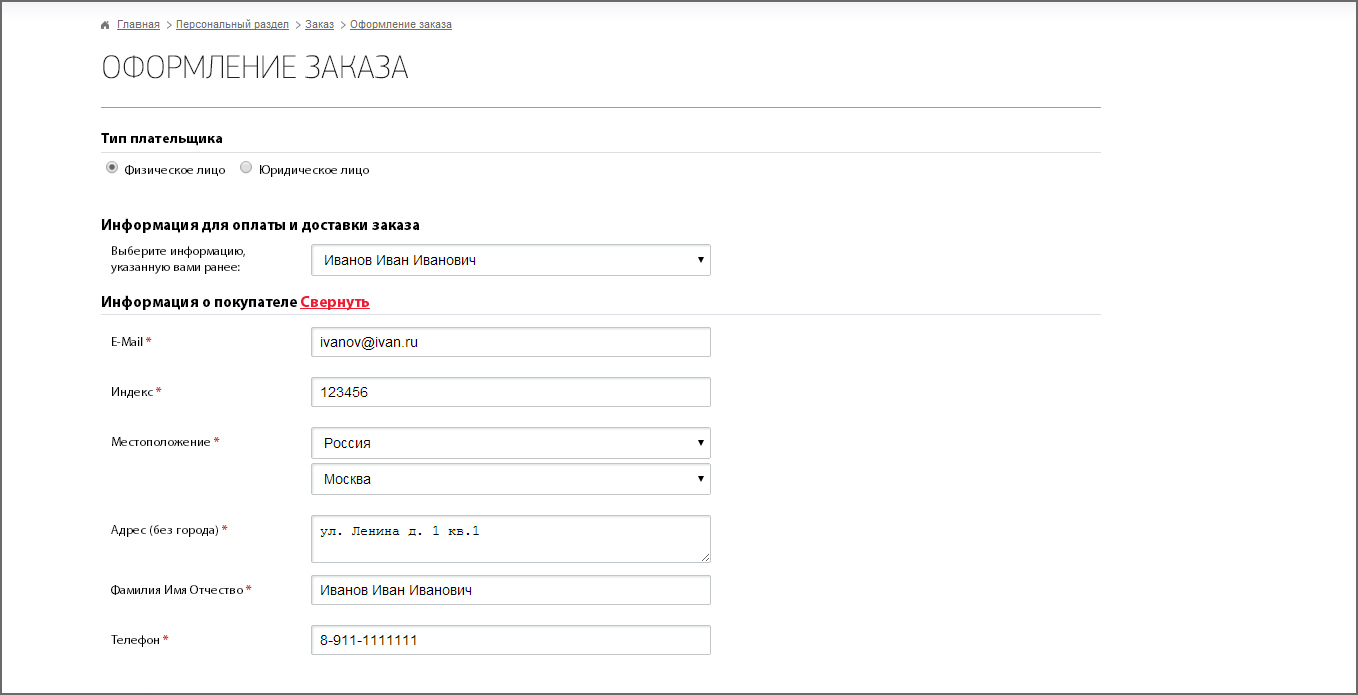
Task: Expand the Россия country dropdown
Action: point(510,443)
